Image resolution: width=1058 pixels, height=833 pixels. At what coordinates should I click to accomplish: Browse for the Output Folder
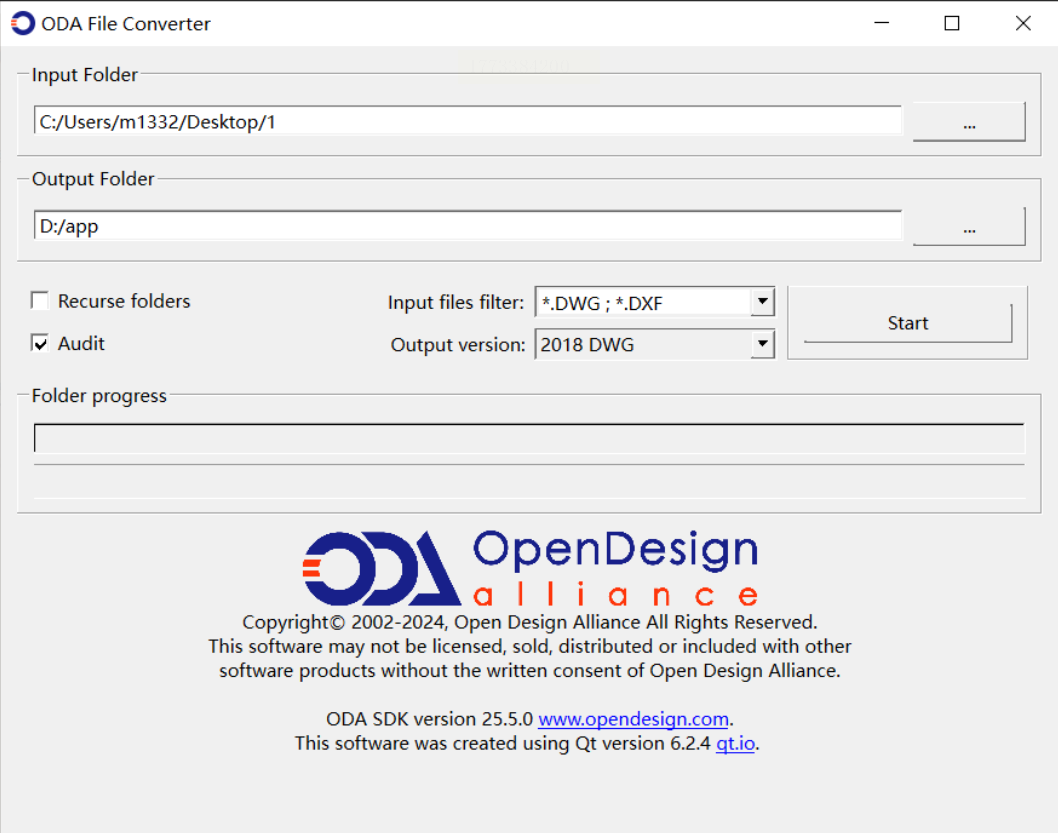pyautogui.click(x=968, y=227)
